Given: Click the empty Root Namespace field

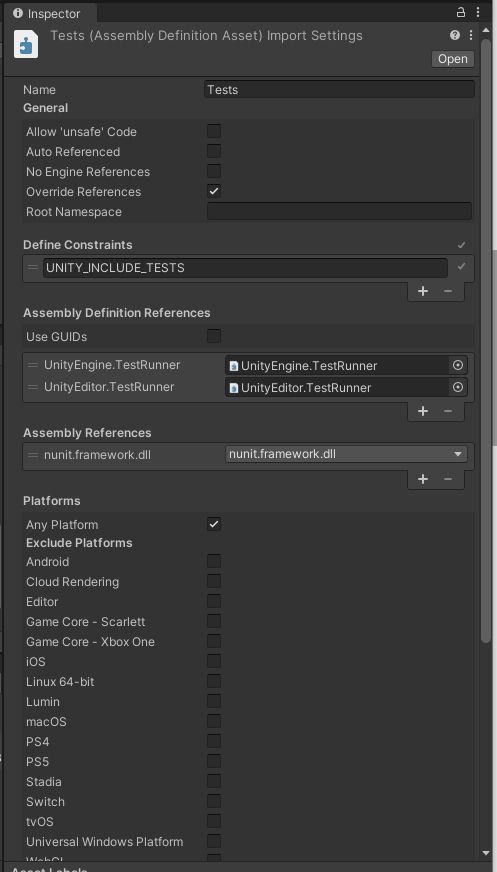Looking at the screenshot, I should [339, 211].
